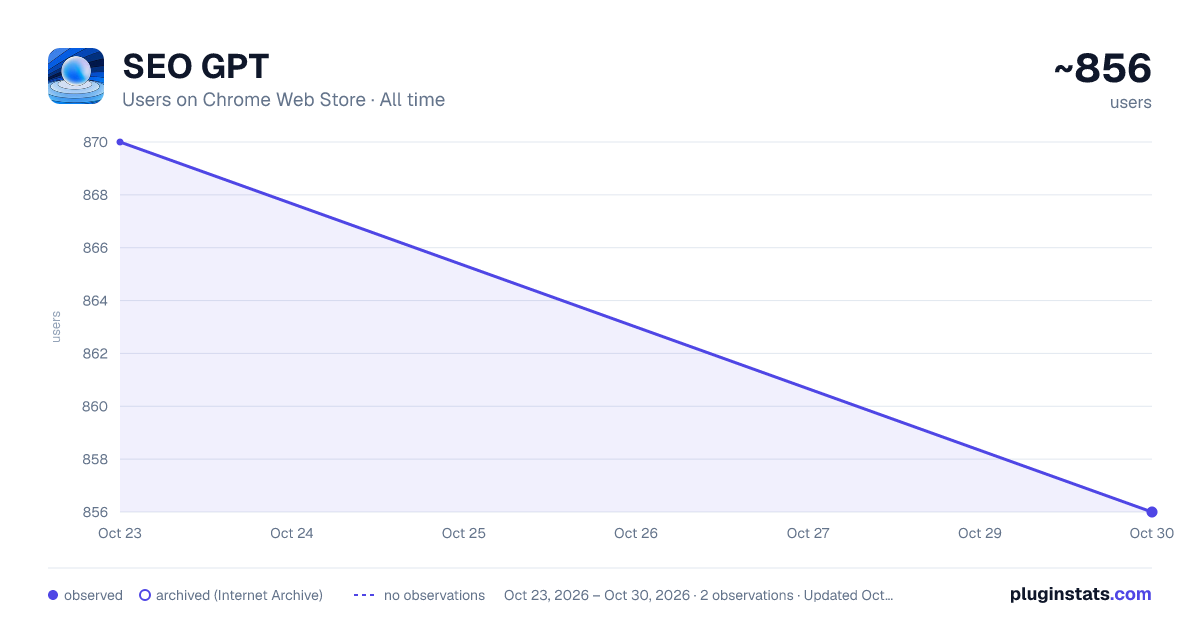
Task: Click the 856 y-axis label
Action: (95, 512)
